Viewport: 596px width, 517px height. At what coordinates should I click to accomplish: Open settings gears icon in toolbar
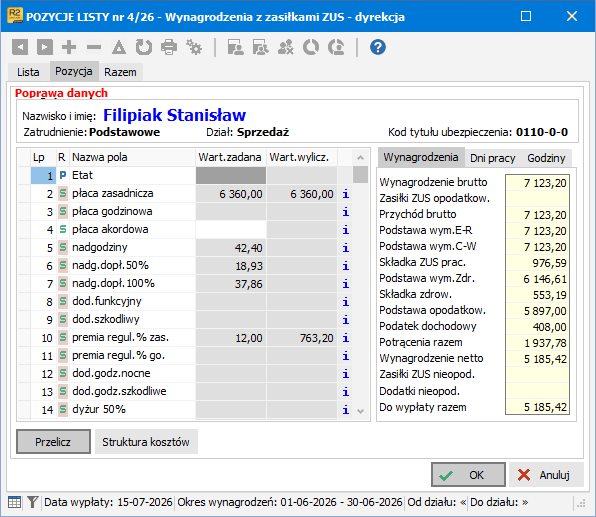[x=194, y=48]
